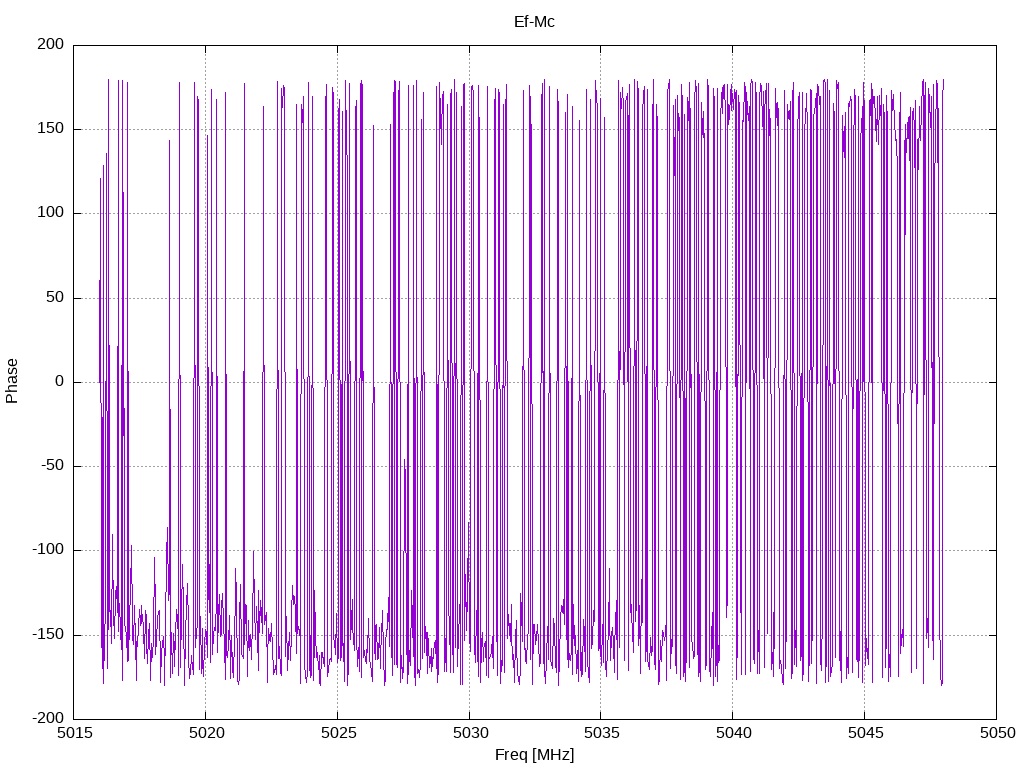Click the y-axis tick label "100"
Image resolution: width=1024 pixels, height=768 pixels.
click(51, 213)
